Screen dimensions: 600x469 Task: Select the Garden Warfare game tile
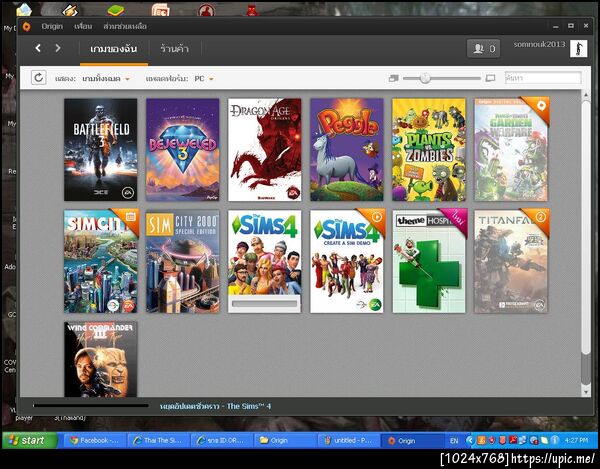pos(511,150)
